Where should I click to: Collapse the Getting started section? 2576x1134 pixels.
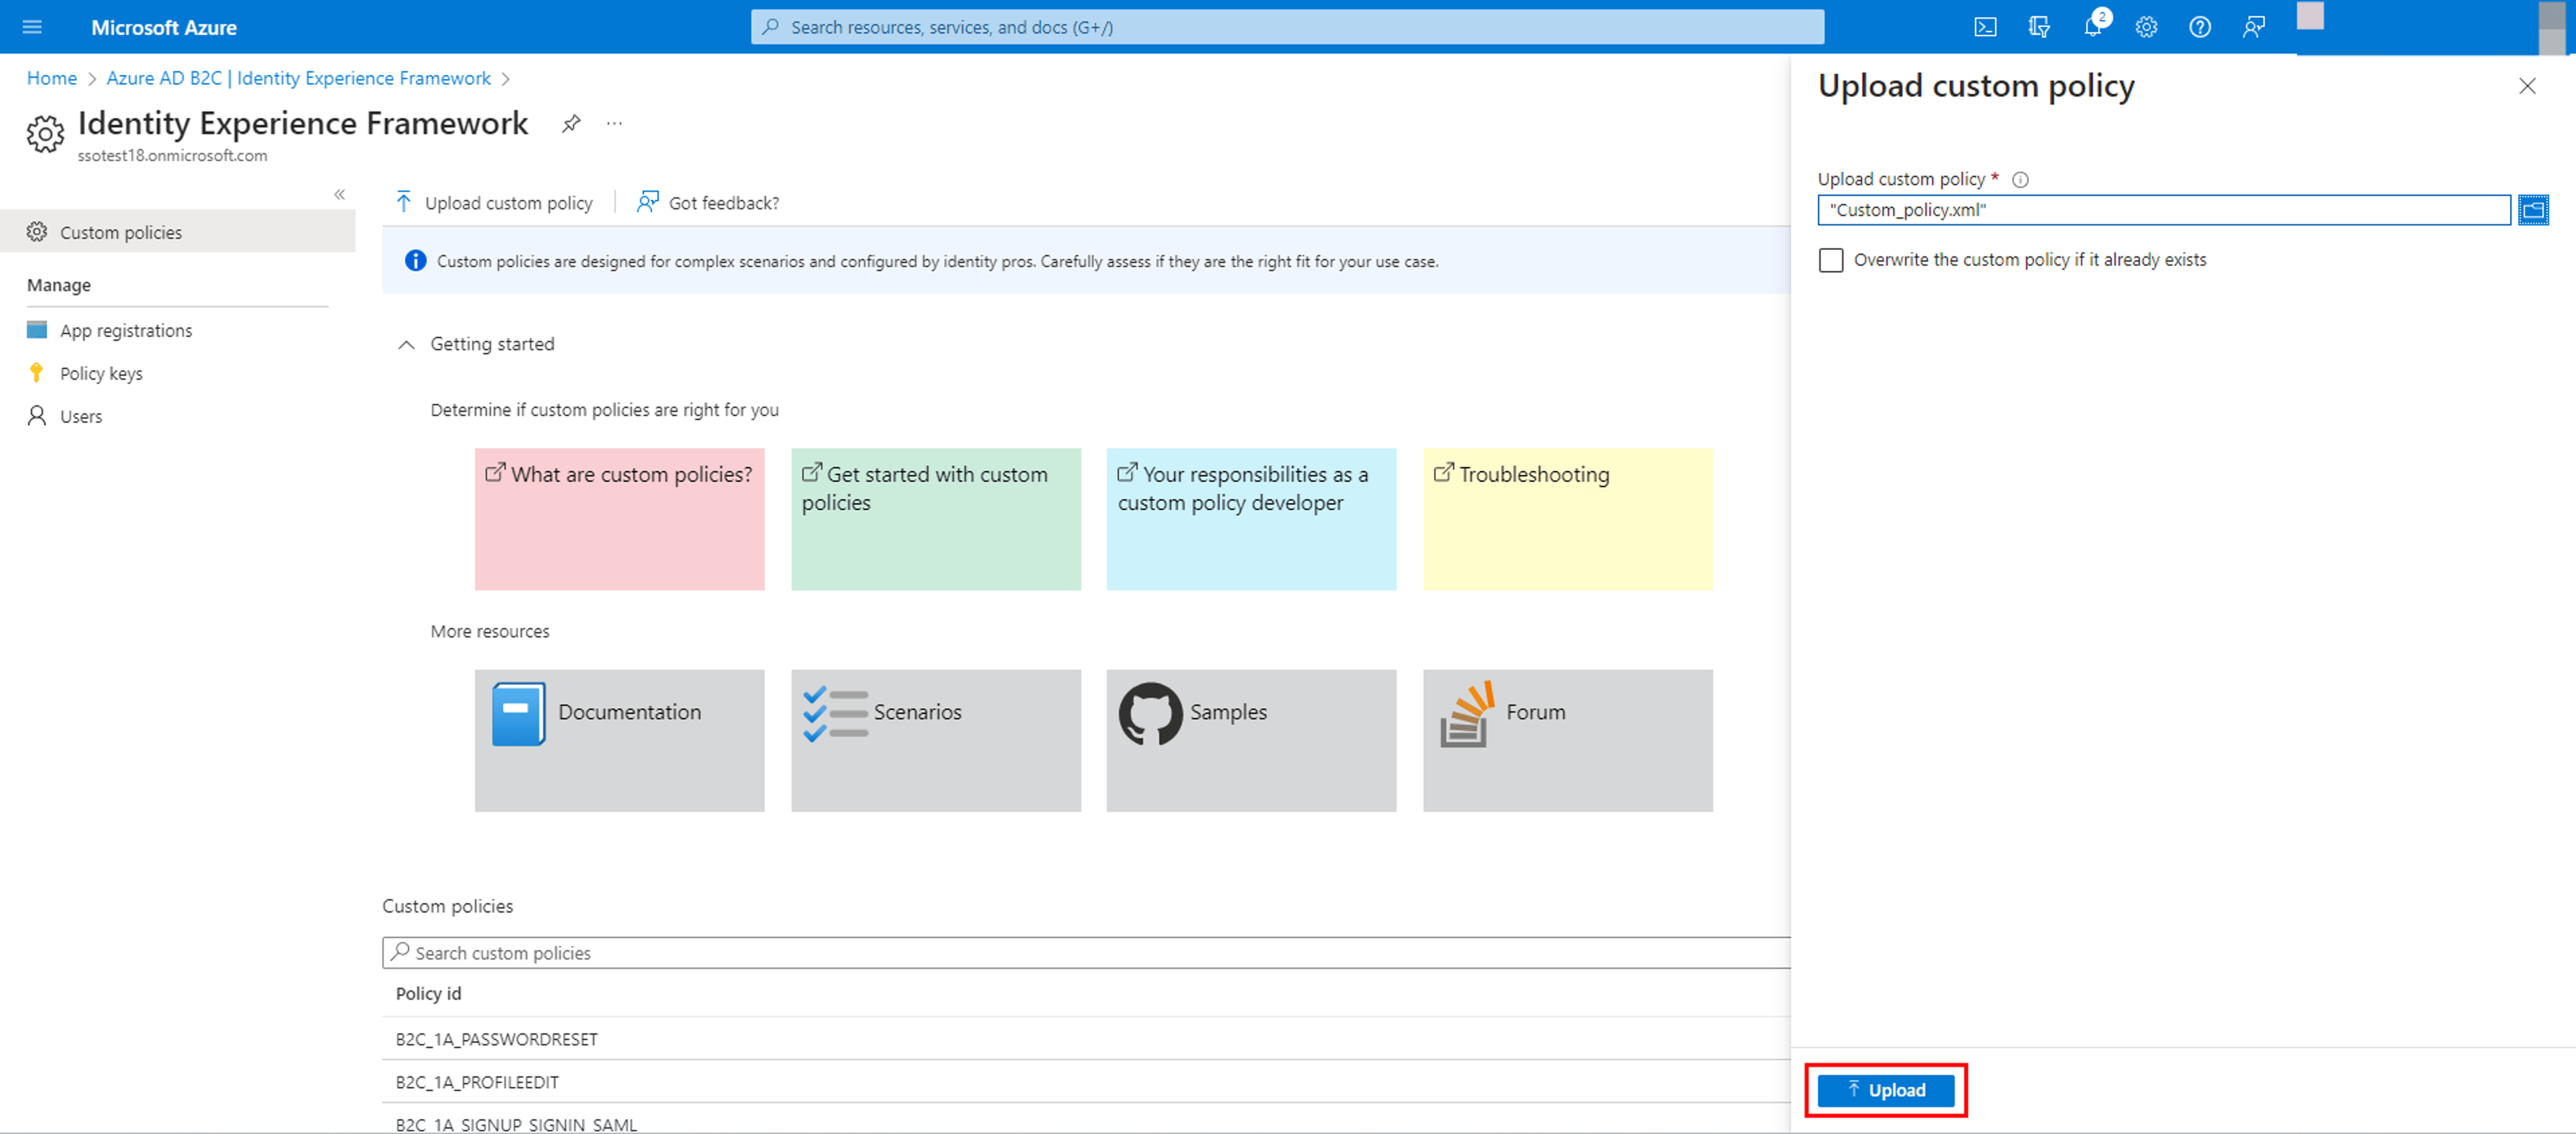pos(406,345)
